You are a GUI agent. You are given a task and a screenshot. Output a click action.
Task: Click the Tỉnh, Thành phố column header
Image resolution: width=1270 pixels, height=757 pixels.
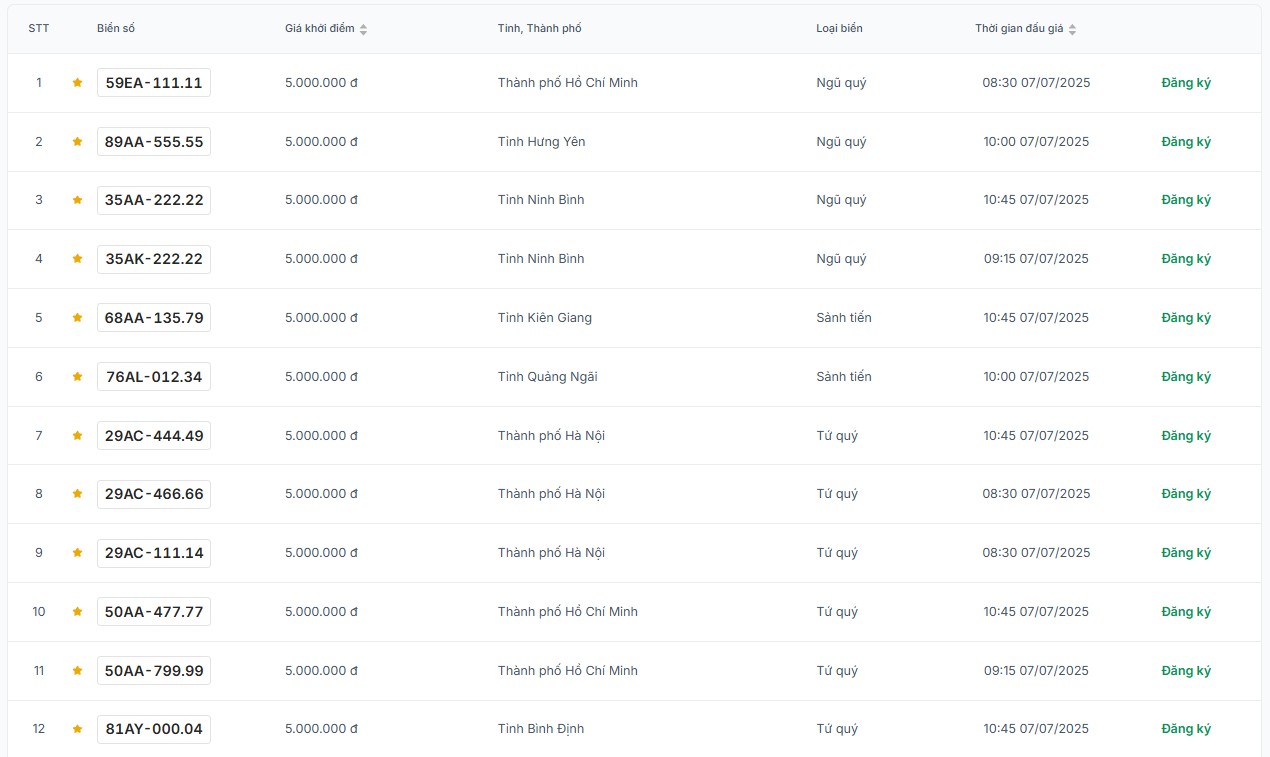tap(539, 29)
